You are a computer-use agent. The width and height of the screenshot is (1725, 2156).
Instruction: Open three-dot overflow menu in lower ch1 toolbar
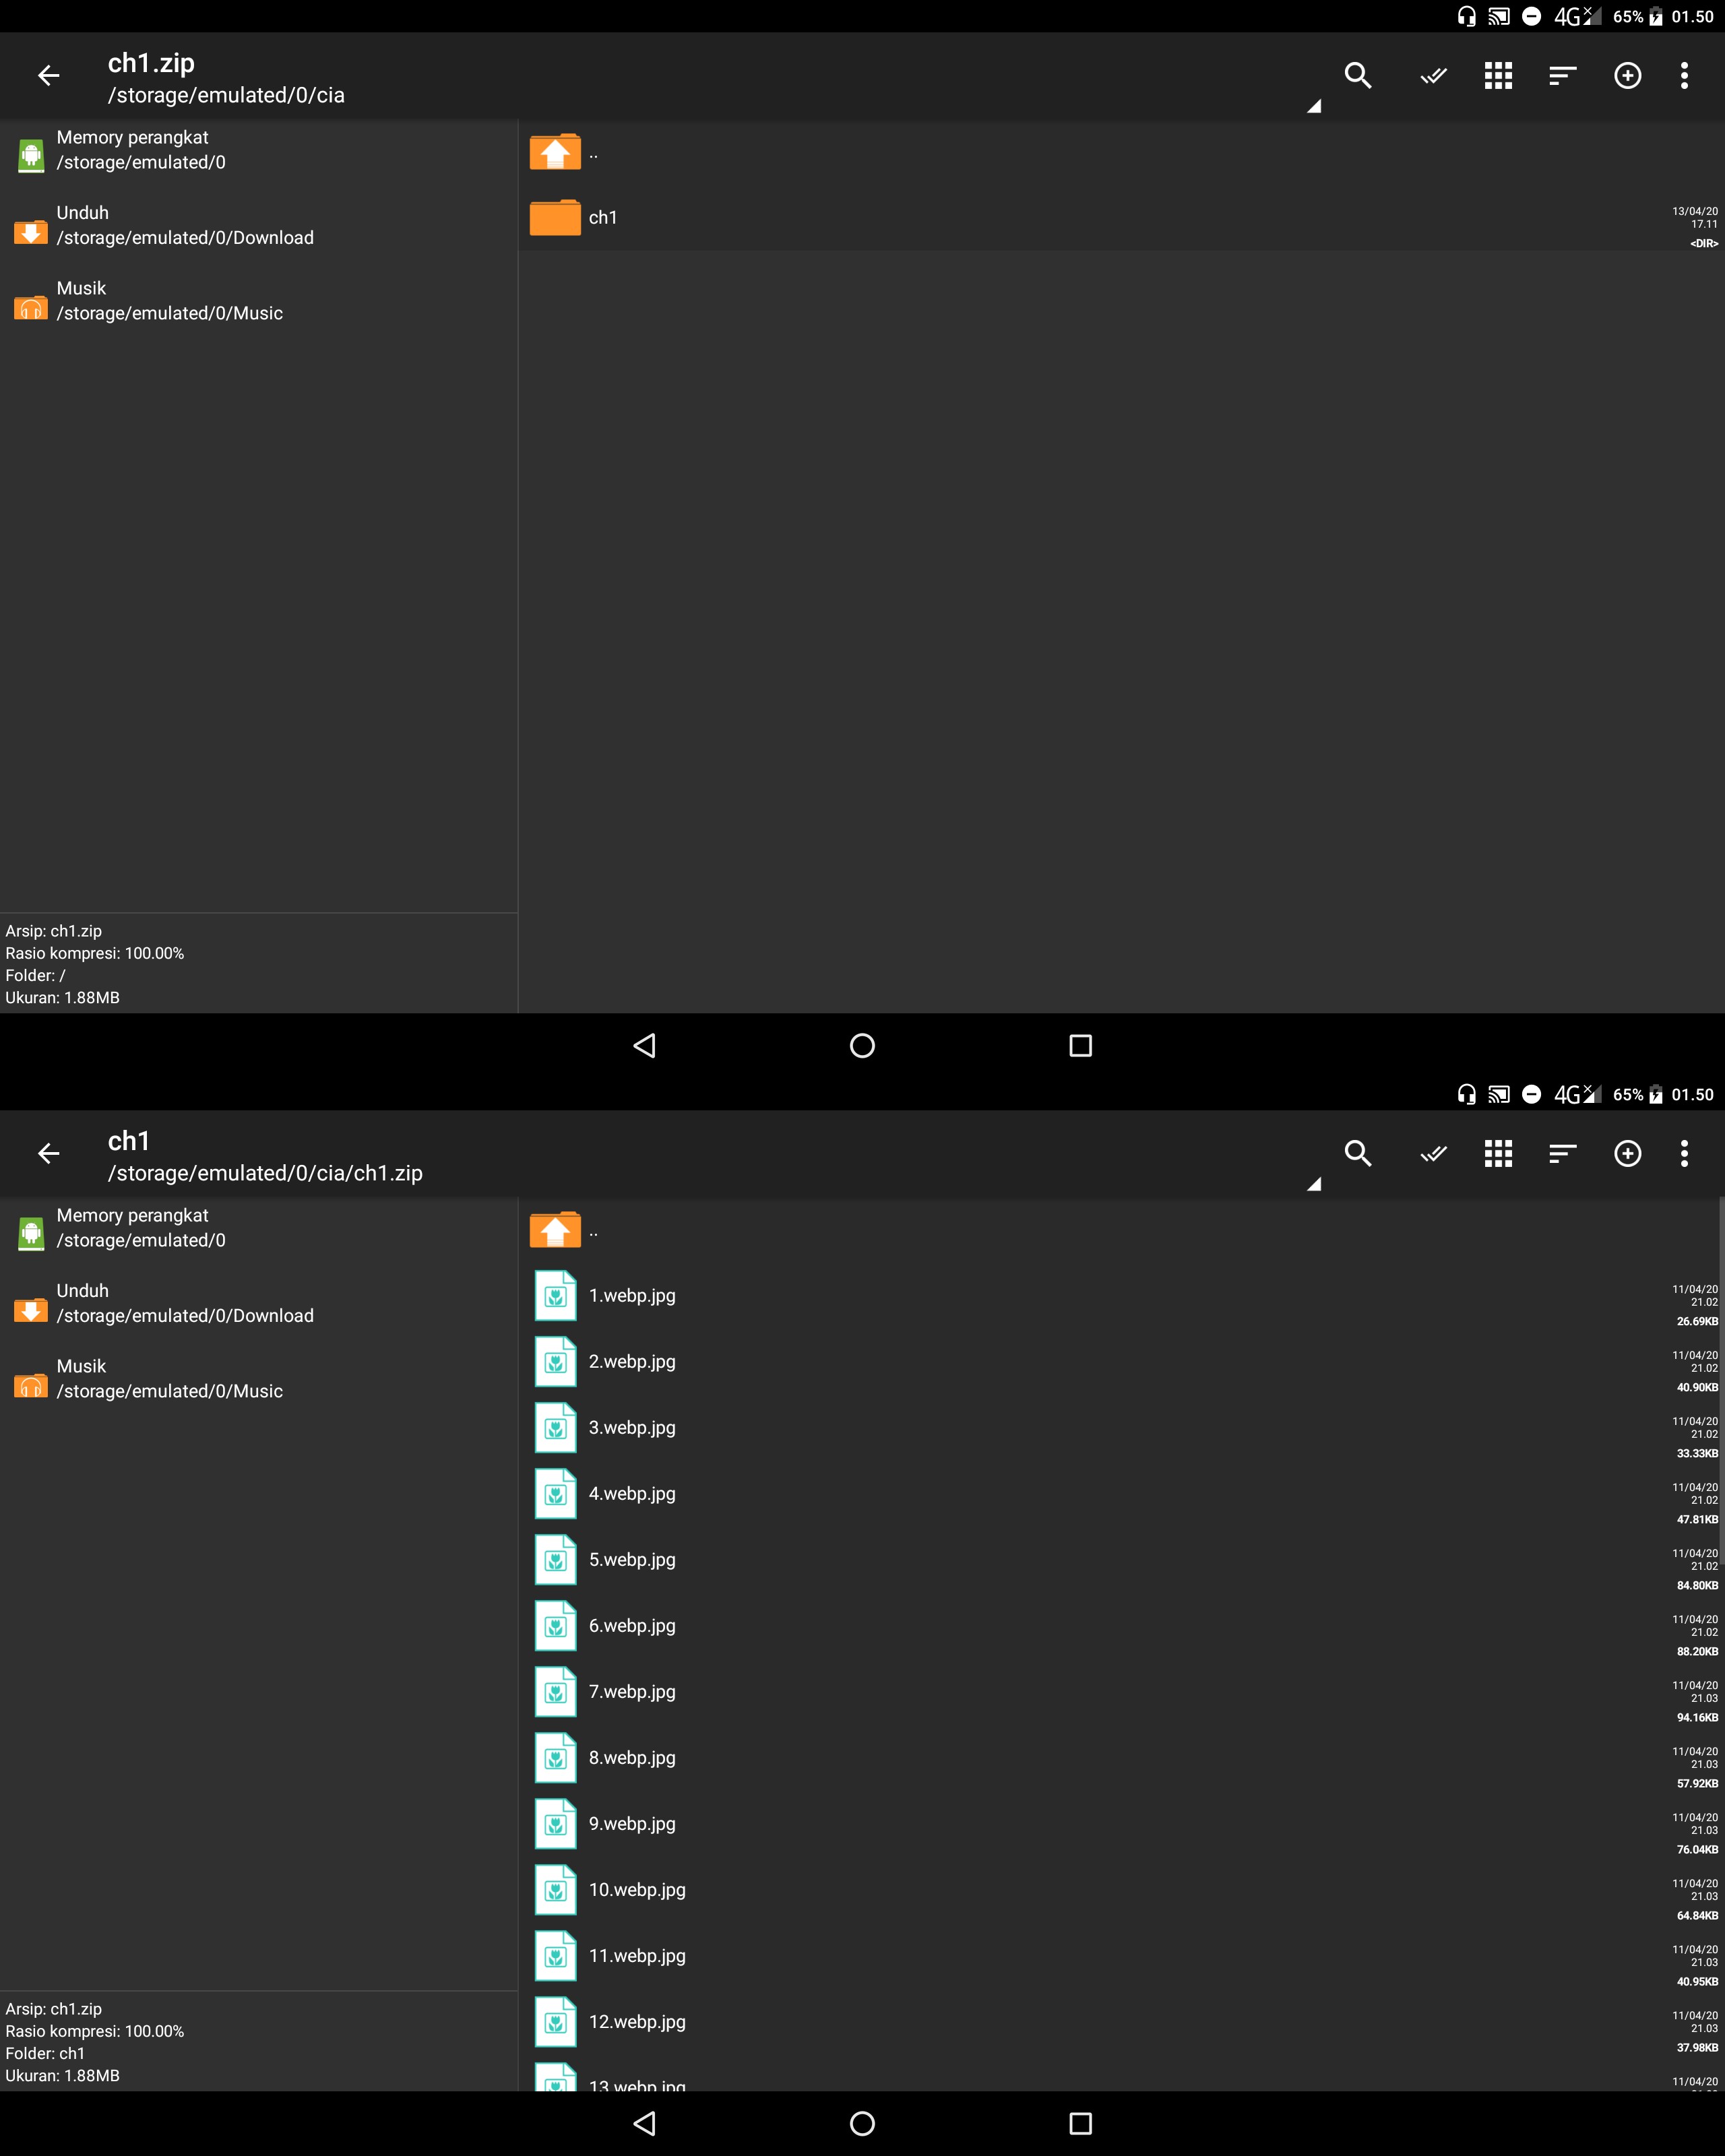[1684, 1153]
